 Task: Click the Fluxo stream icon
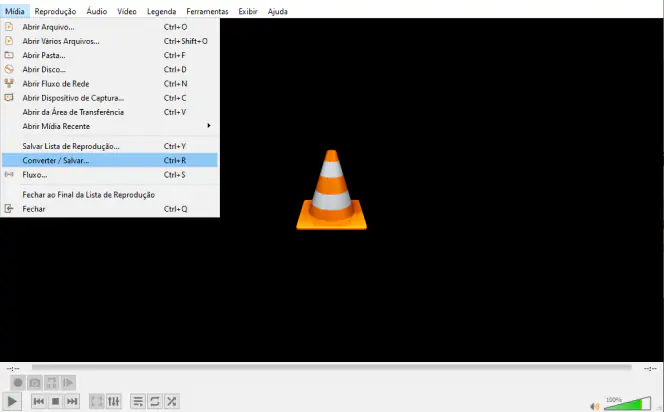(x=9, y=174)
